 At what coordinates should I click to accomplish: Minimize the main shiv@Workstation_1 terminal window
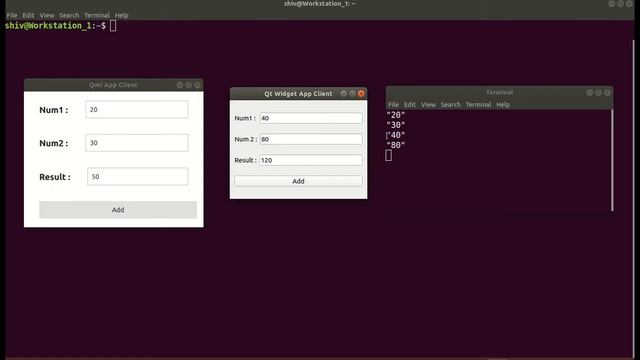point(611,4)
